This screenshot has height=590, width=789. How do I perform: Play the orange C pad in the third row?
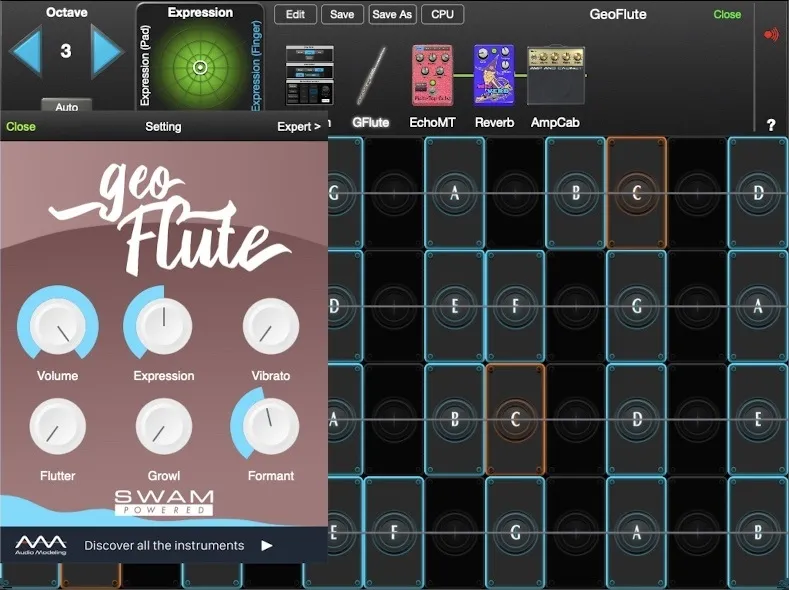(515, 419)
